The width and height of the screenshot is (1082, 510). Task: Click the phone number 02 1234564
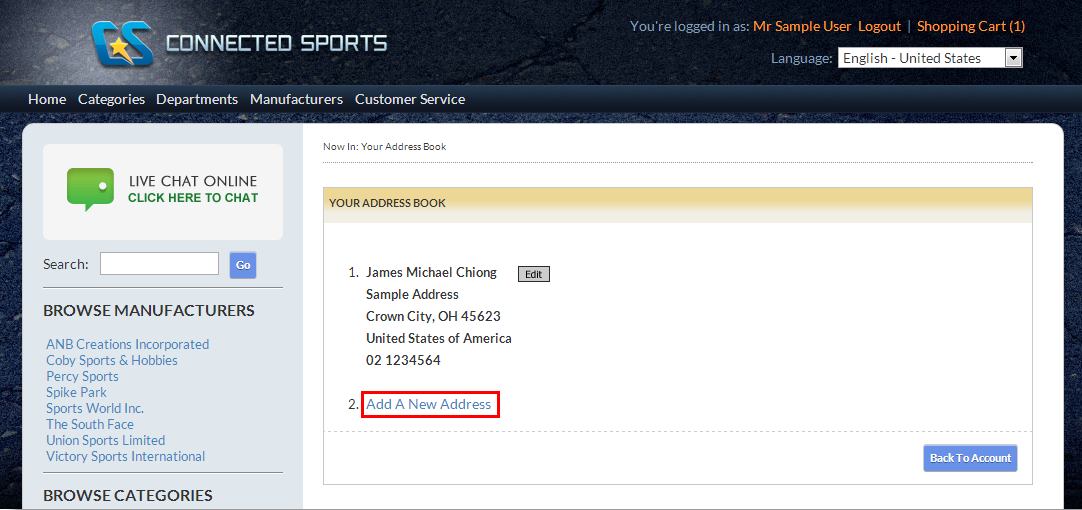[x=403, y=360]
